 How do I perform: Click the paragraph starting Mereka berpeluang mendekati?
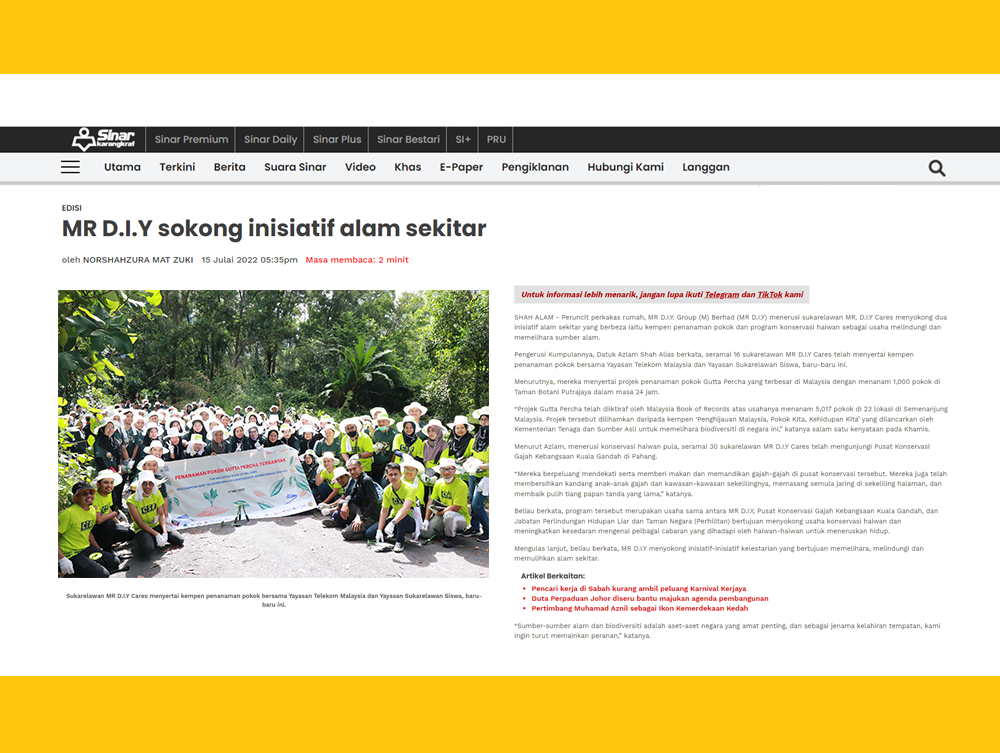(731, 484)
